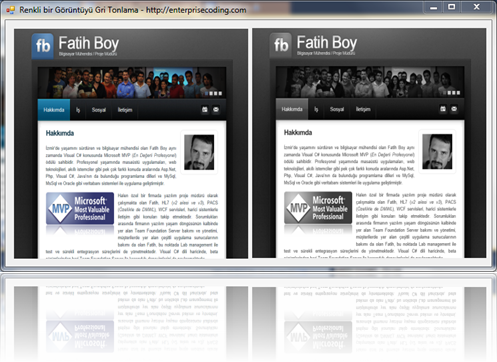
Task: Click message icon in grayscale image navbar
Action: click(454, 109)
